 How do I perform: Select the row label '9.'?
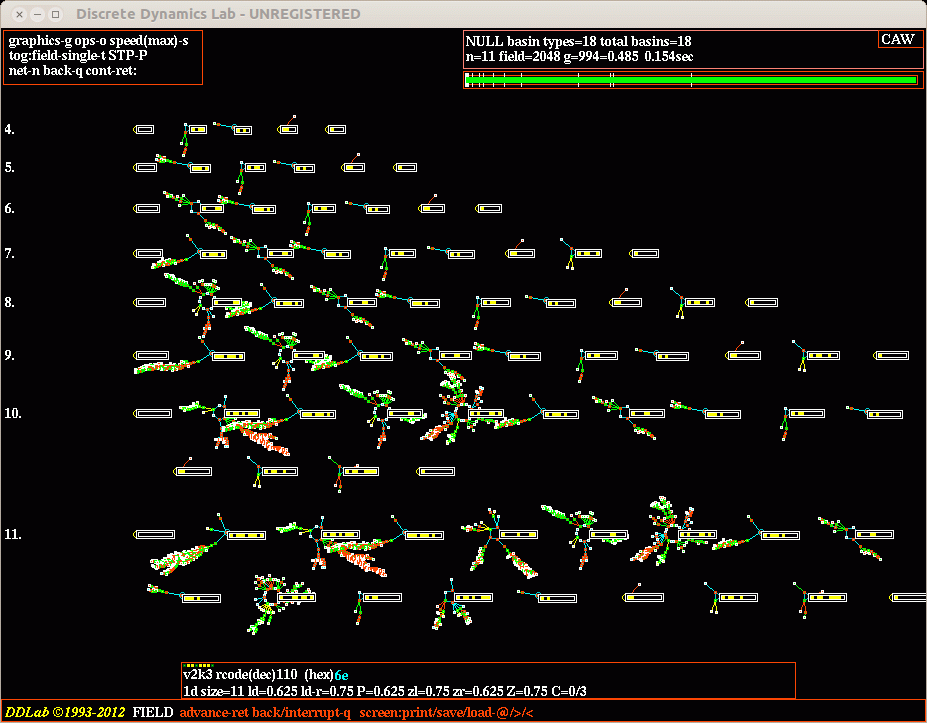9,355
